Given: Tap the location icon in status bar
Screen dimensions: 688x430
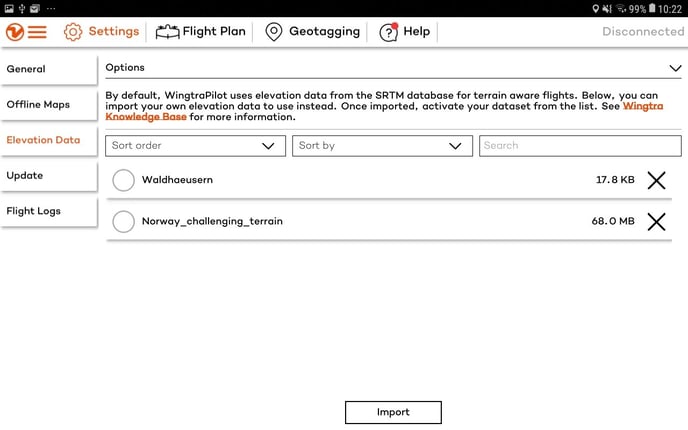Looking at the screenshot, I should [x=595, y=8].
